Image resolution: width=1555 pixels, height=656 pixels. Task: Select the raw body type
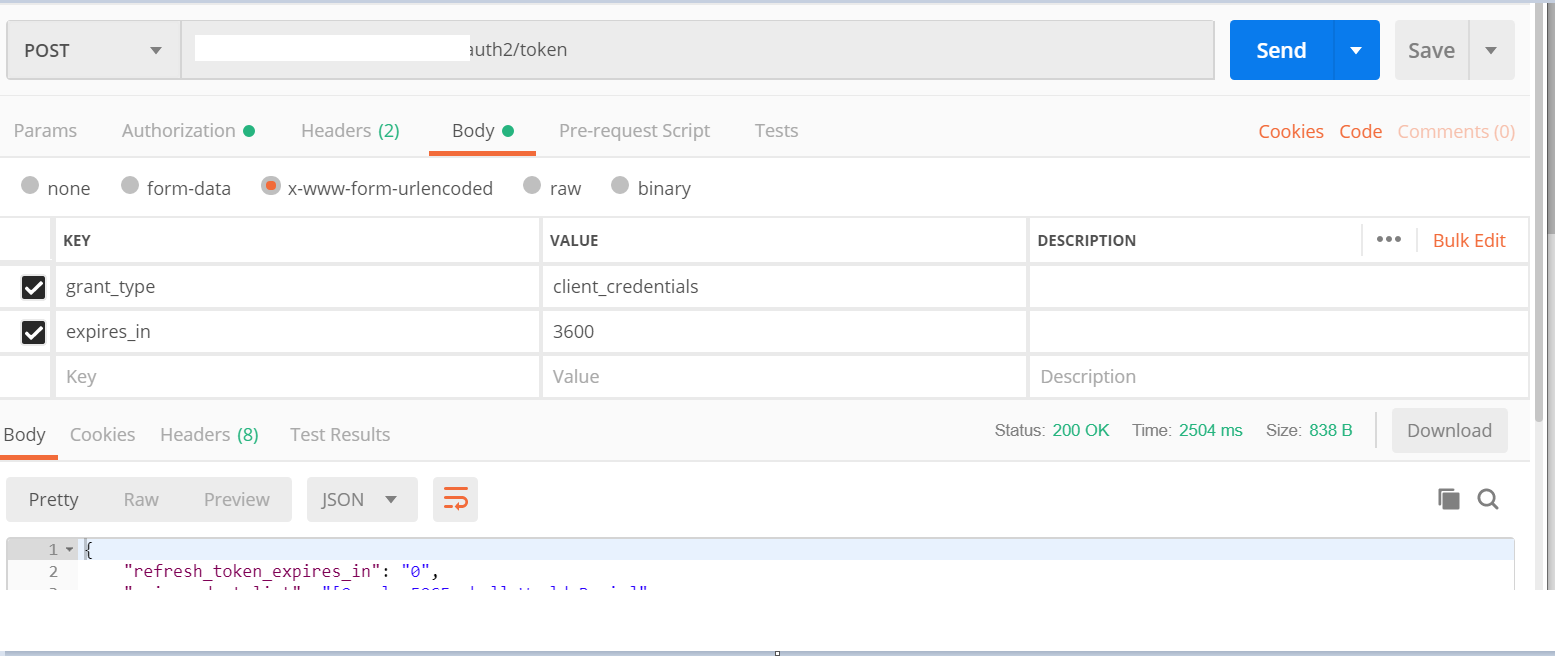coord(531,187)
